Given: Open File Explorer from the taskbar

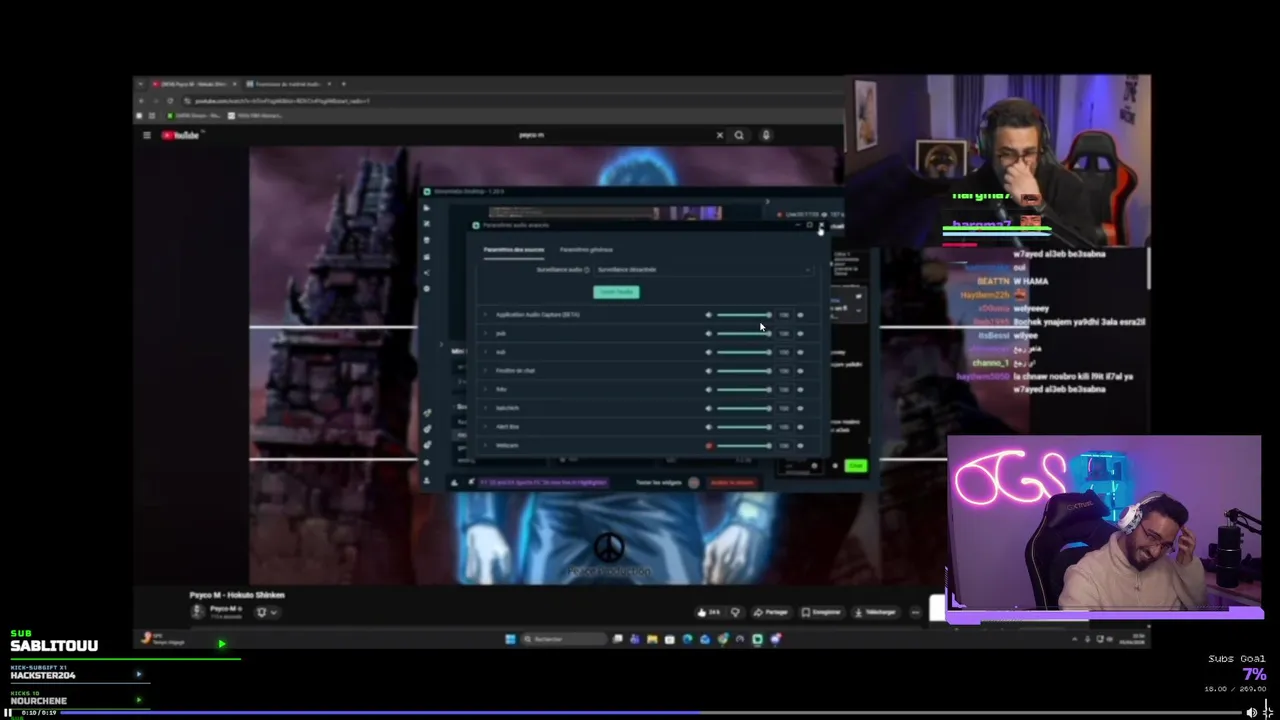Looking at the screenshot, I should (652, 639).
